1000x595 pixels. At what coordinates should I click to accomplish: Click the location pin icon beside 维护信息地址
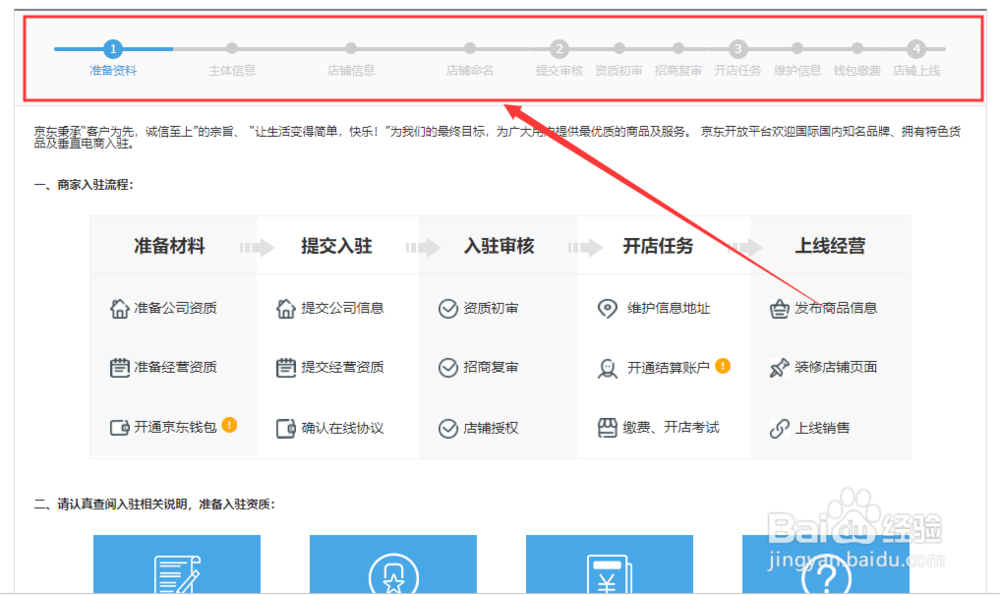(x=607, y=309)
